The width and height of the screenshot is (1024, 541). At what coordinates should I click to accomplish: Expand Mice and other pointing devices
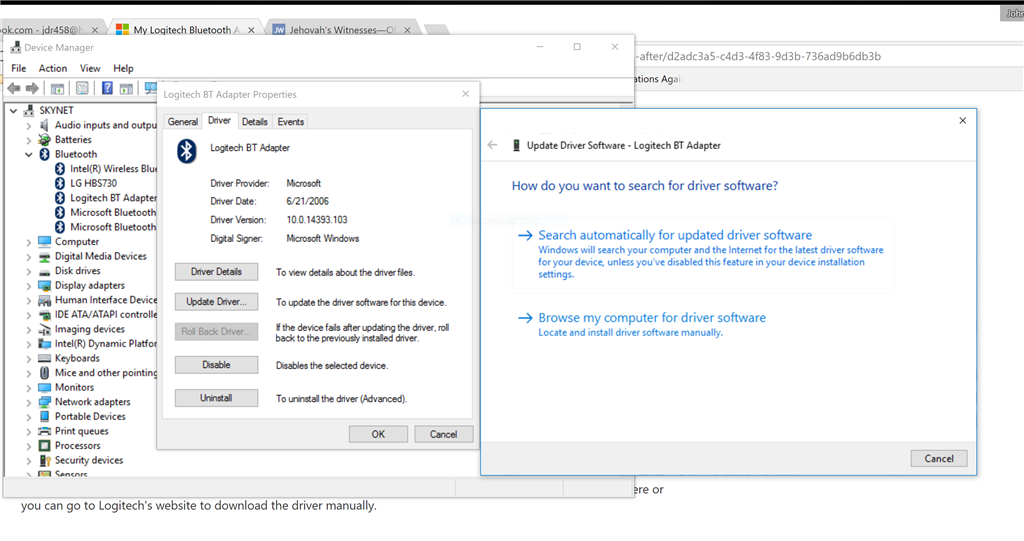tap(29, 373)
